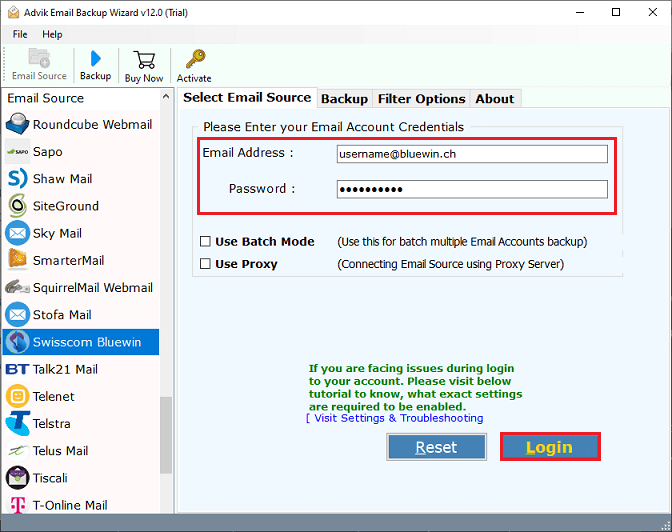Viewport: 672px width, 532px height.
Task: Click the Password input field
Action: pos(472,189)
